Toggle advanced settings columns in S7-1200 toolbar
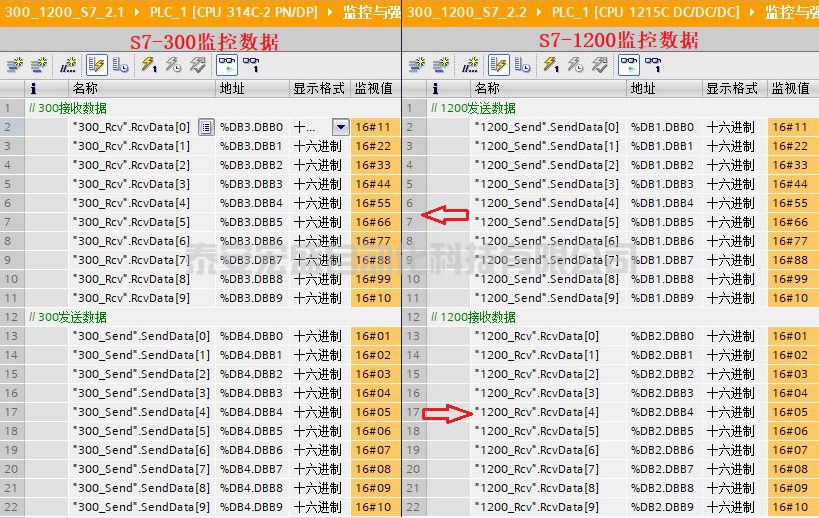 522,65
